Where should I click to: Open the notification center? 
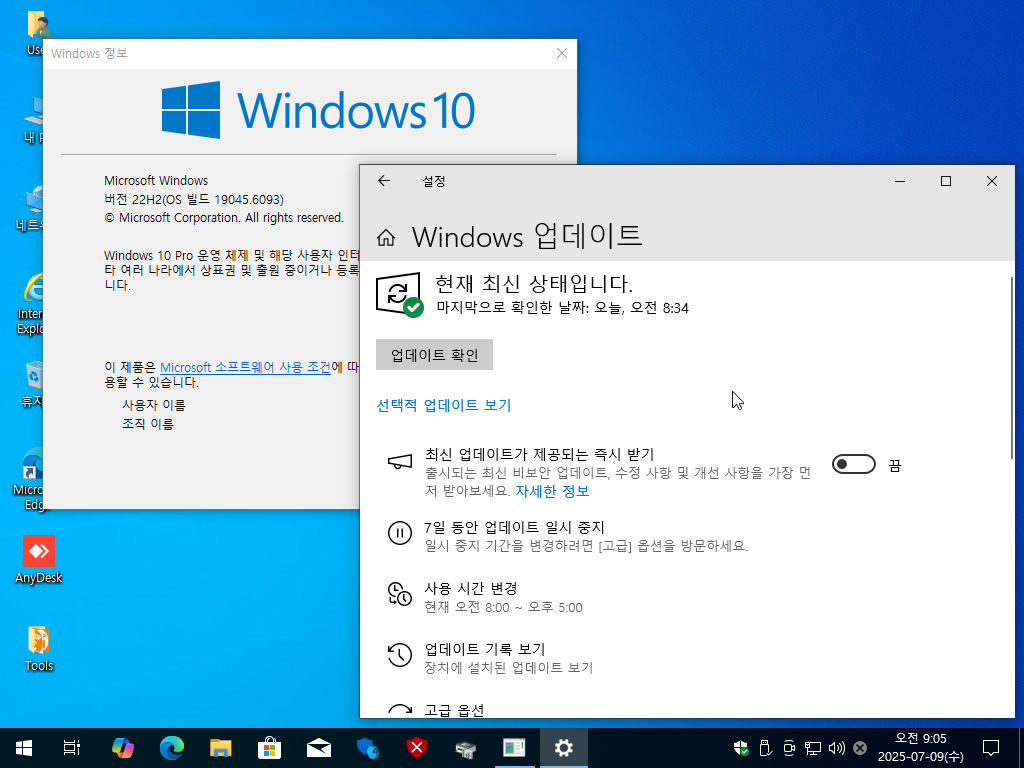(x=991, y=748)
